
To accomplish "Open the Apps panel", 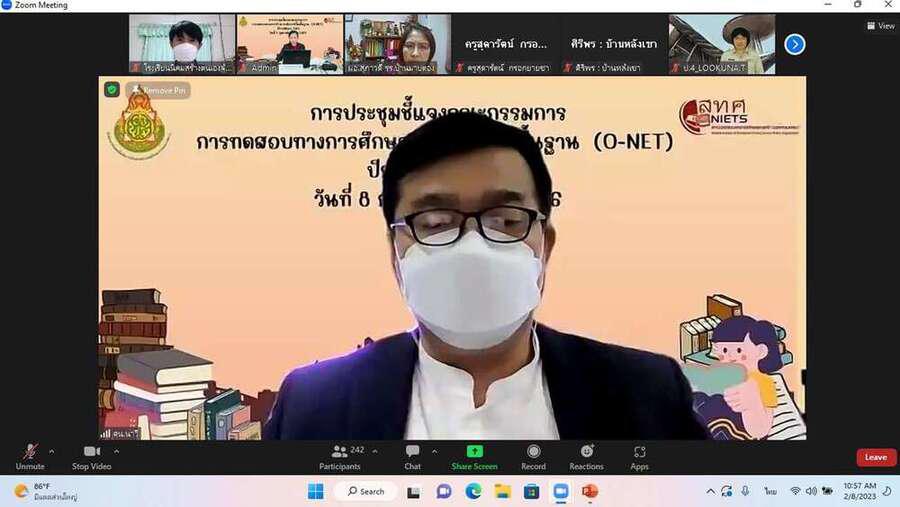I will [x=639, y=453].
